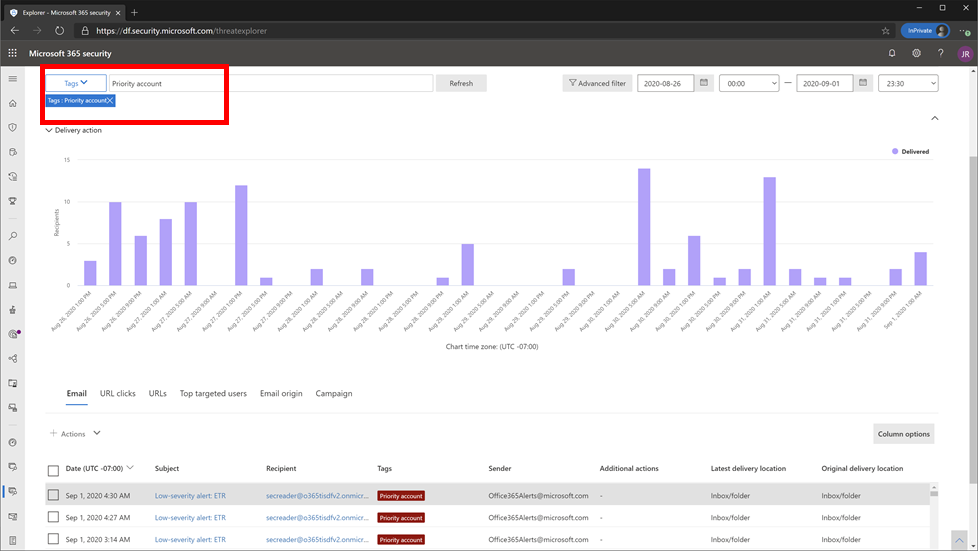Image resolution: width=978 pixels, height=551 pixels.
Task: Collapse the chart with the up chevron
Action: (x=934, y=118)
